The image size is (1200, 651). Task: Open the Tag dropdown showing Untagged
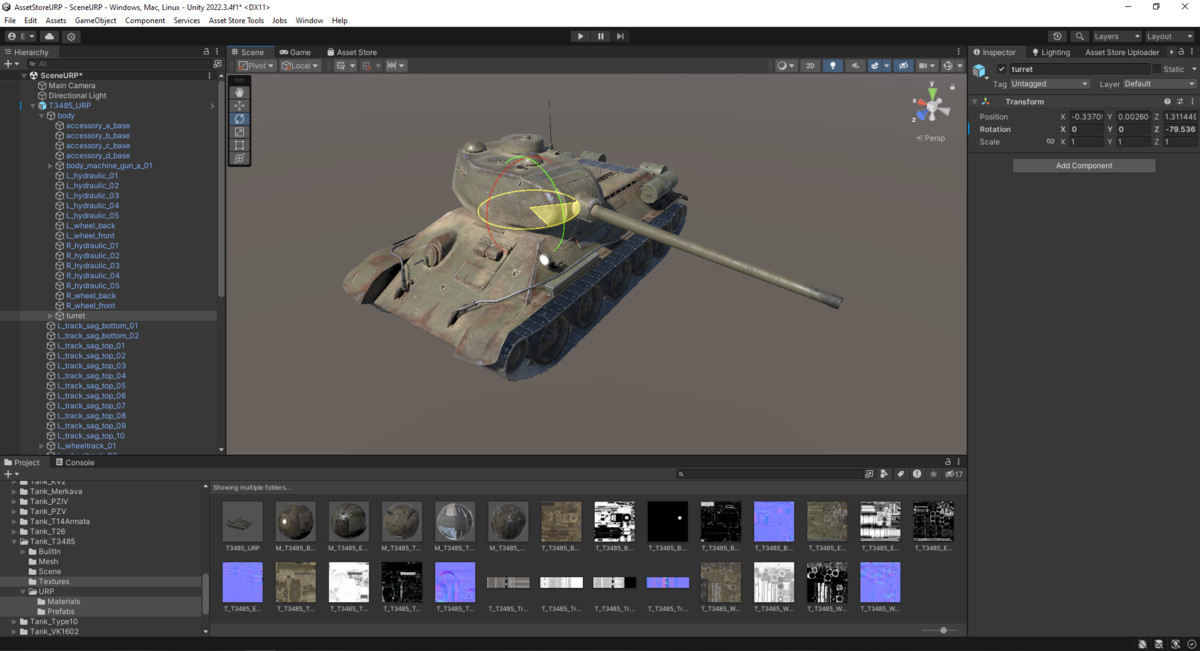[x=1047, y=84]
